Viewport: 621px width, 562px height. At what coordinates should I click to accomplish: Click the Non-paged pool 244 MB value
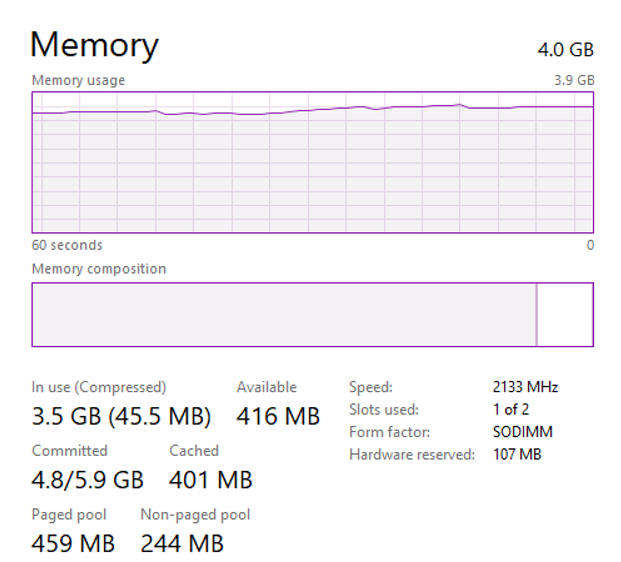coord(182,544)
